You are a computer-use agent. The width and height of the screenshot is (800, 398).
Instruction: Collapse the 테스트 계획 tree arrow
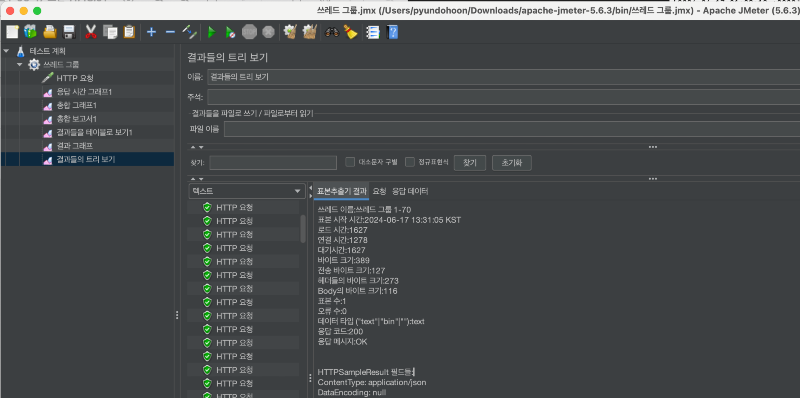pyautogui.click(x=6, y=51)
